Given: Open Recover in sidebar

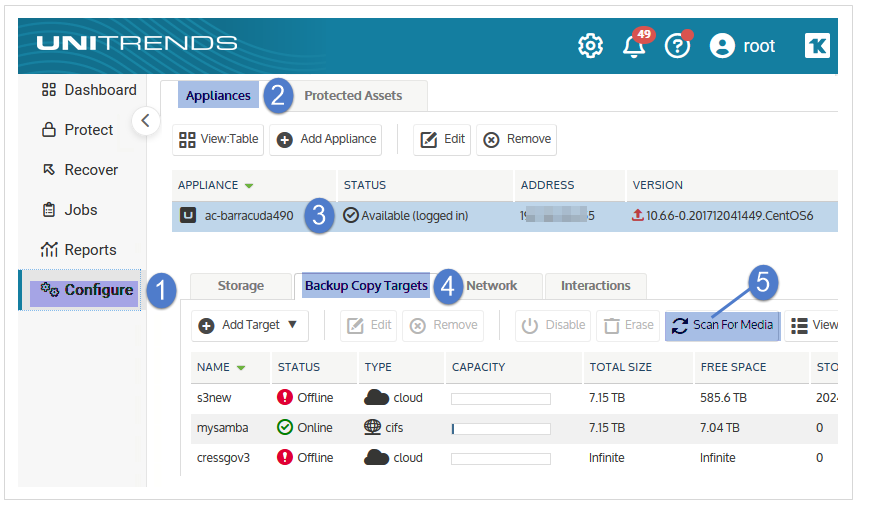Looking at the screenshot, I should coord(80,170).
